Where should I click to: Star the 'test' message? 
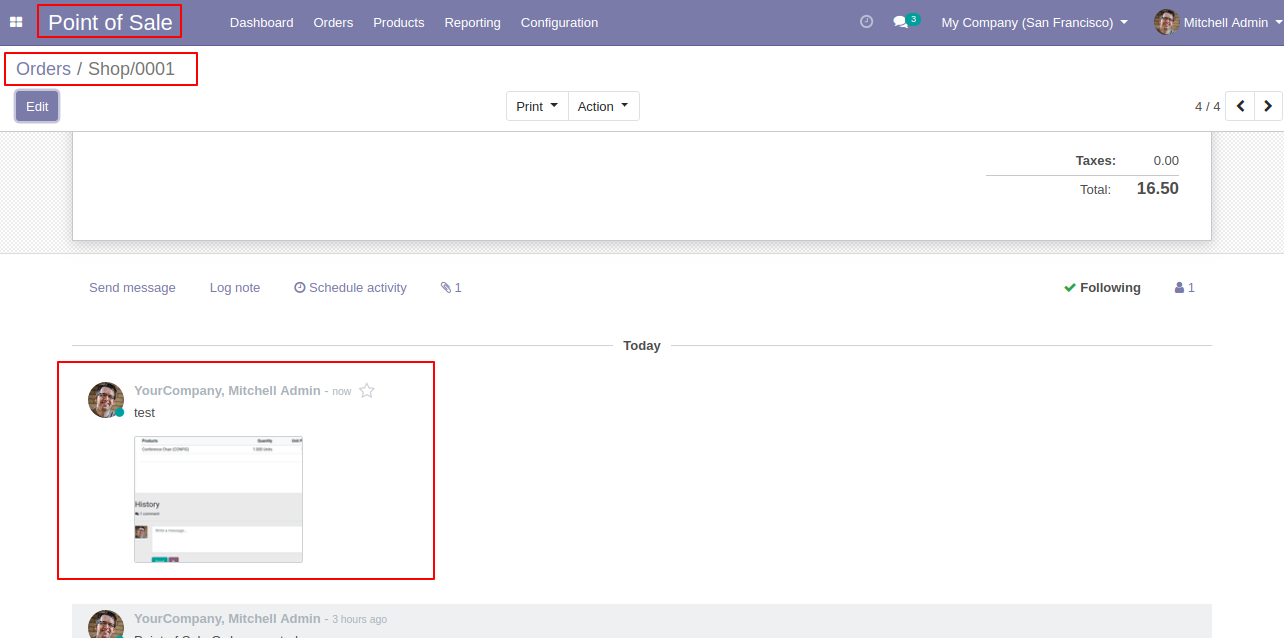click(367, 391)
